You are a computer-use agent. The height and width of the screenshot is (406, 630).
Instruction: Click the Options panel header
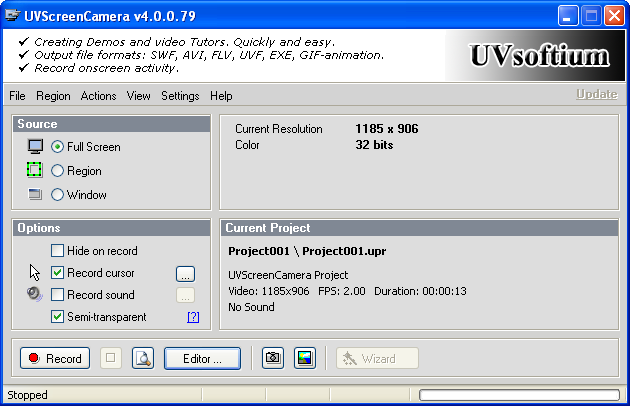tap(111, 228)
